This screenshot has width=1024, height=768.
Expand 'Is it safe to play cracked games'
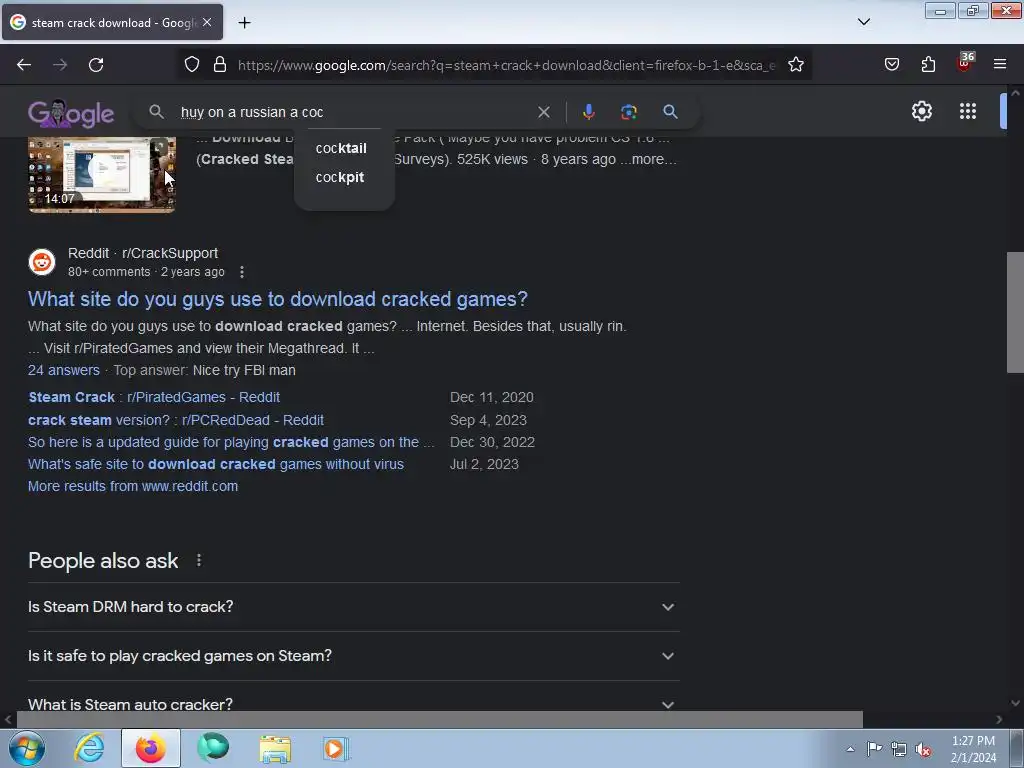pos(353,656)
